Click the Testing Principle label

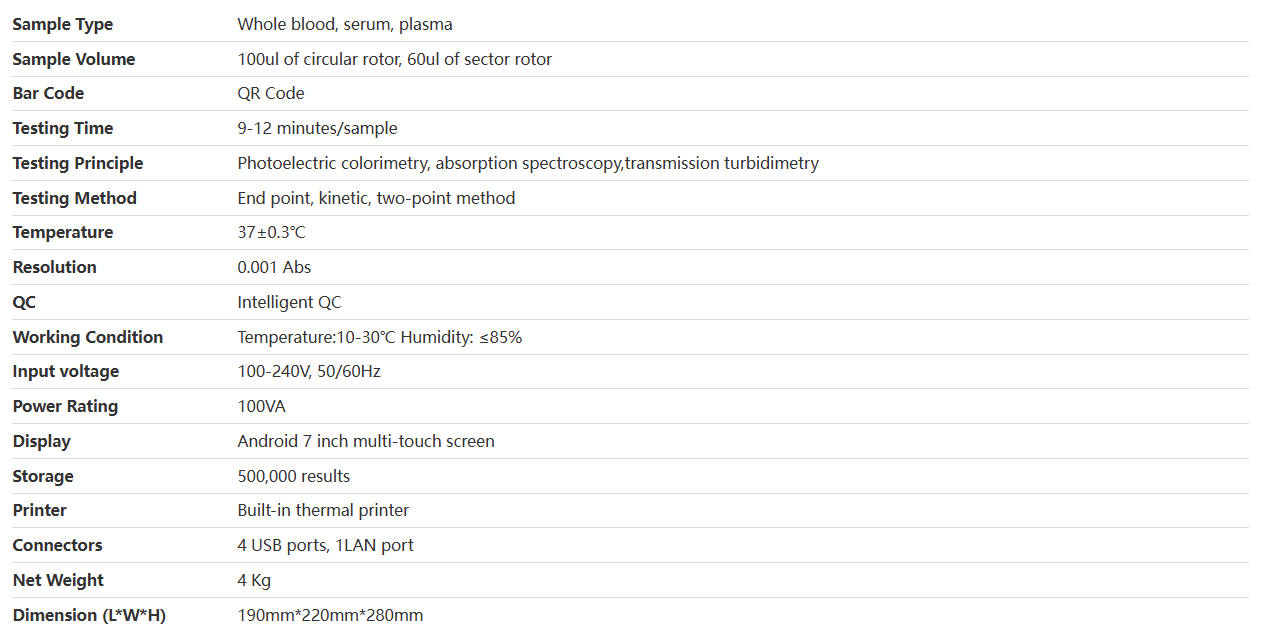pyautogui.click(x=78, y=163)
